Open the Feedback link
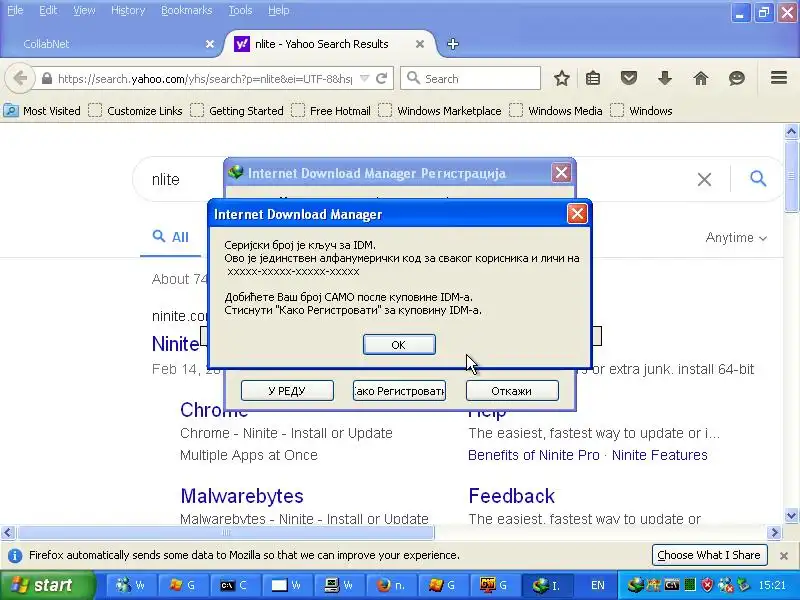 511,496
